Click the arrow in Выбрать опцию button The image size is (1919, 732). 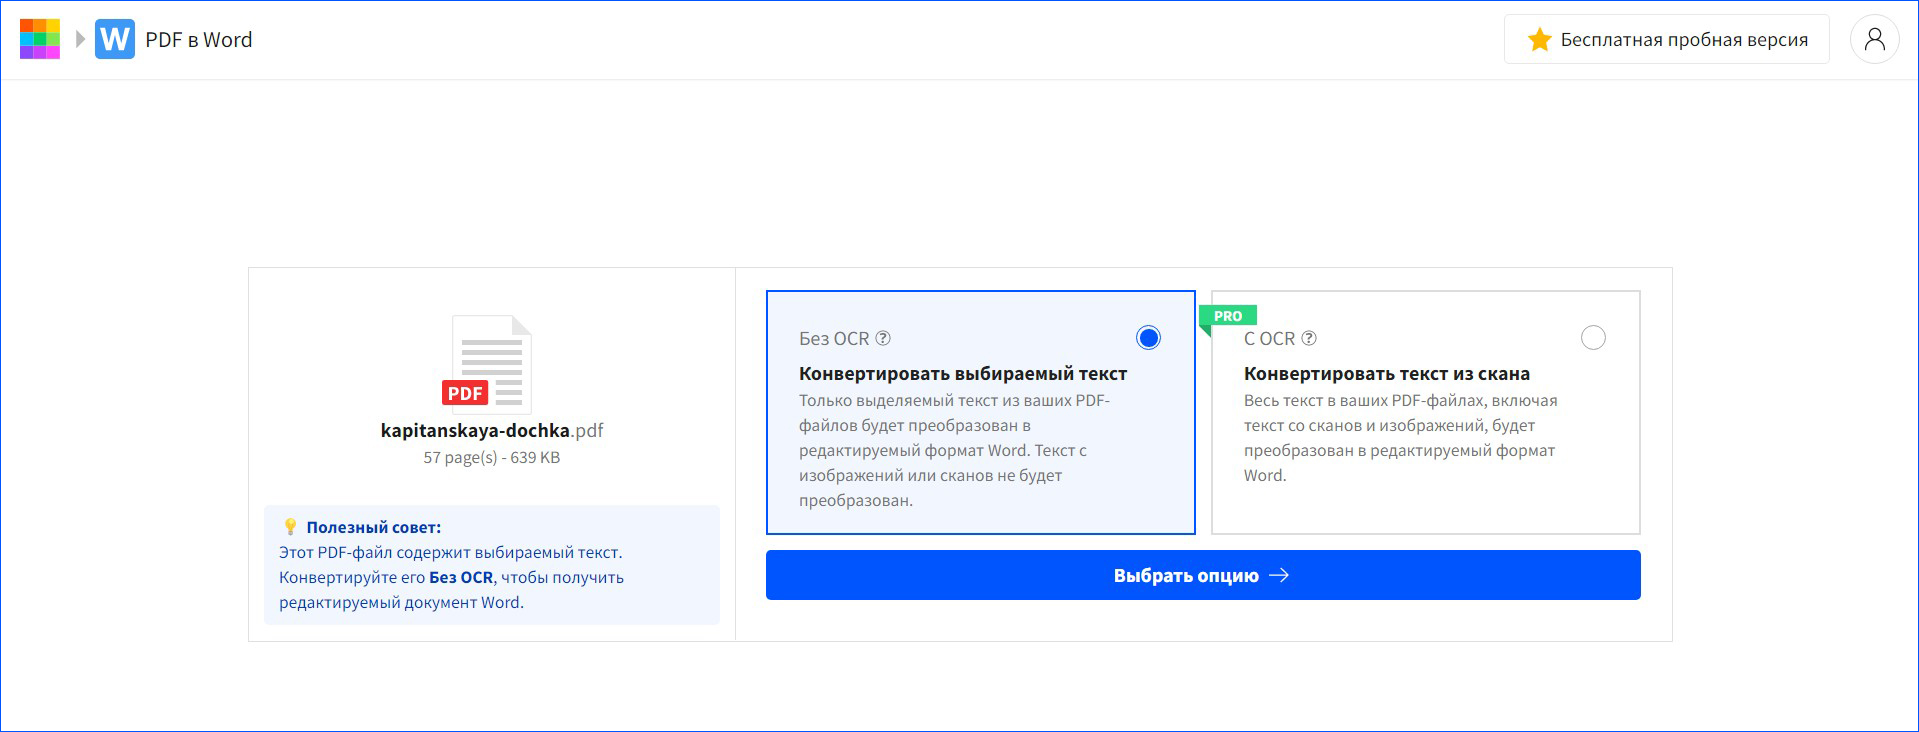(1279, 575)
